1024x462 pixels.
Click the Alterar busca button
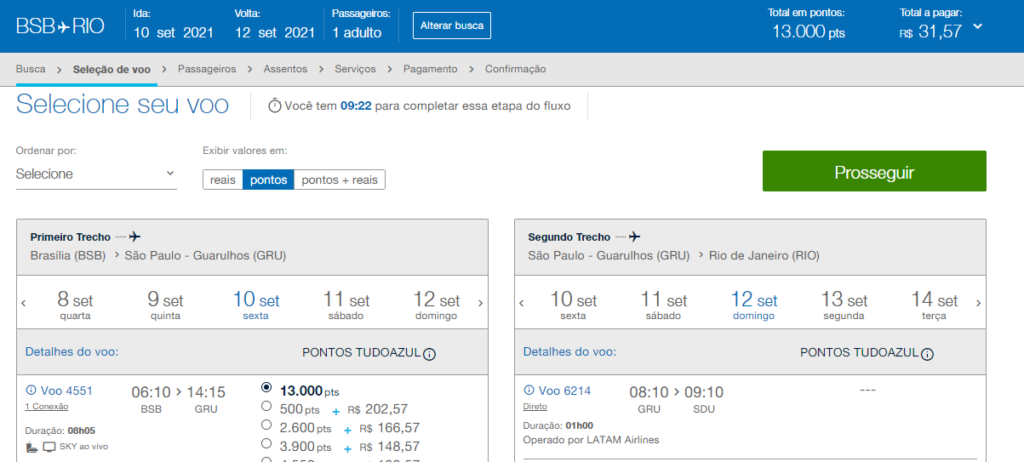(x=452, y=26)
